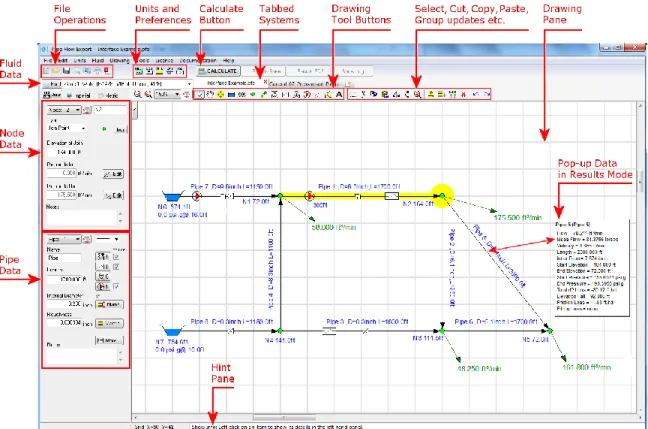Click the horizontal scrollbar of drawing pane

[x=284, y=417]
